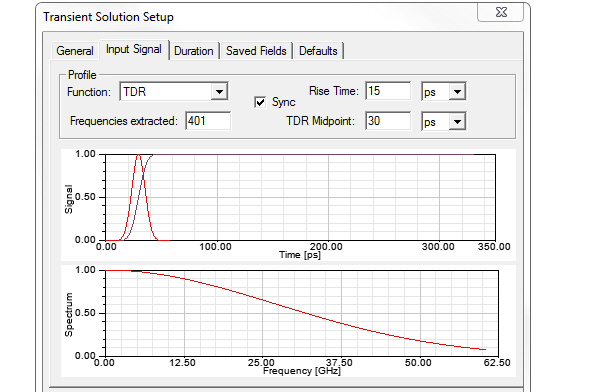Open the Rise Time units dropdown
Viewport: 600px width, 392px height.
click(457, 92)
